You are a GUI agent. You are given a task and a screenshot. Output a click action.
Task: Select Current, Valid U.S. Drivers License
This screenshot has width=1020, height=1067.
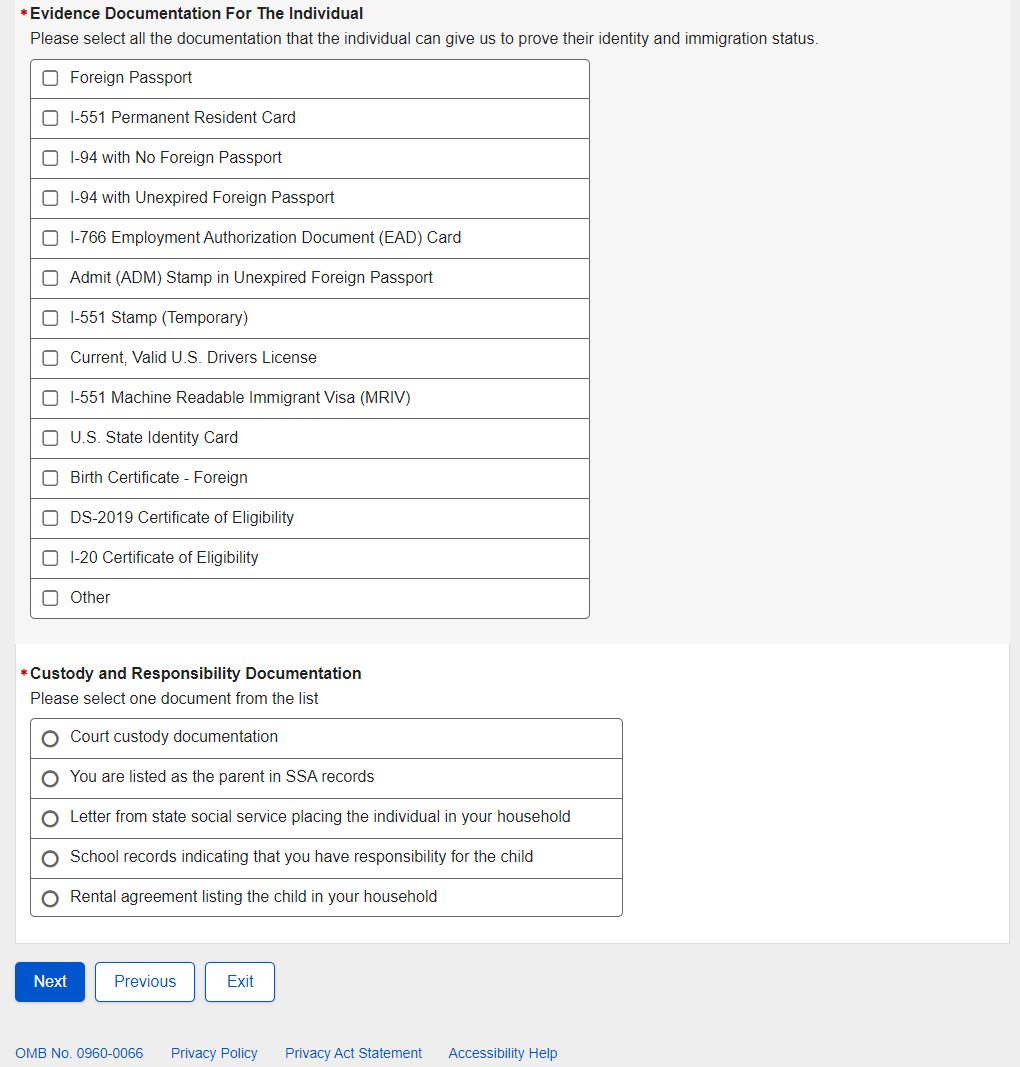[x=50, y=358]
